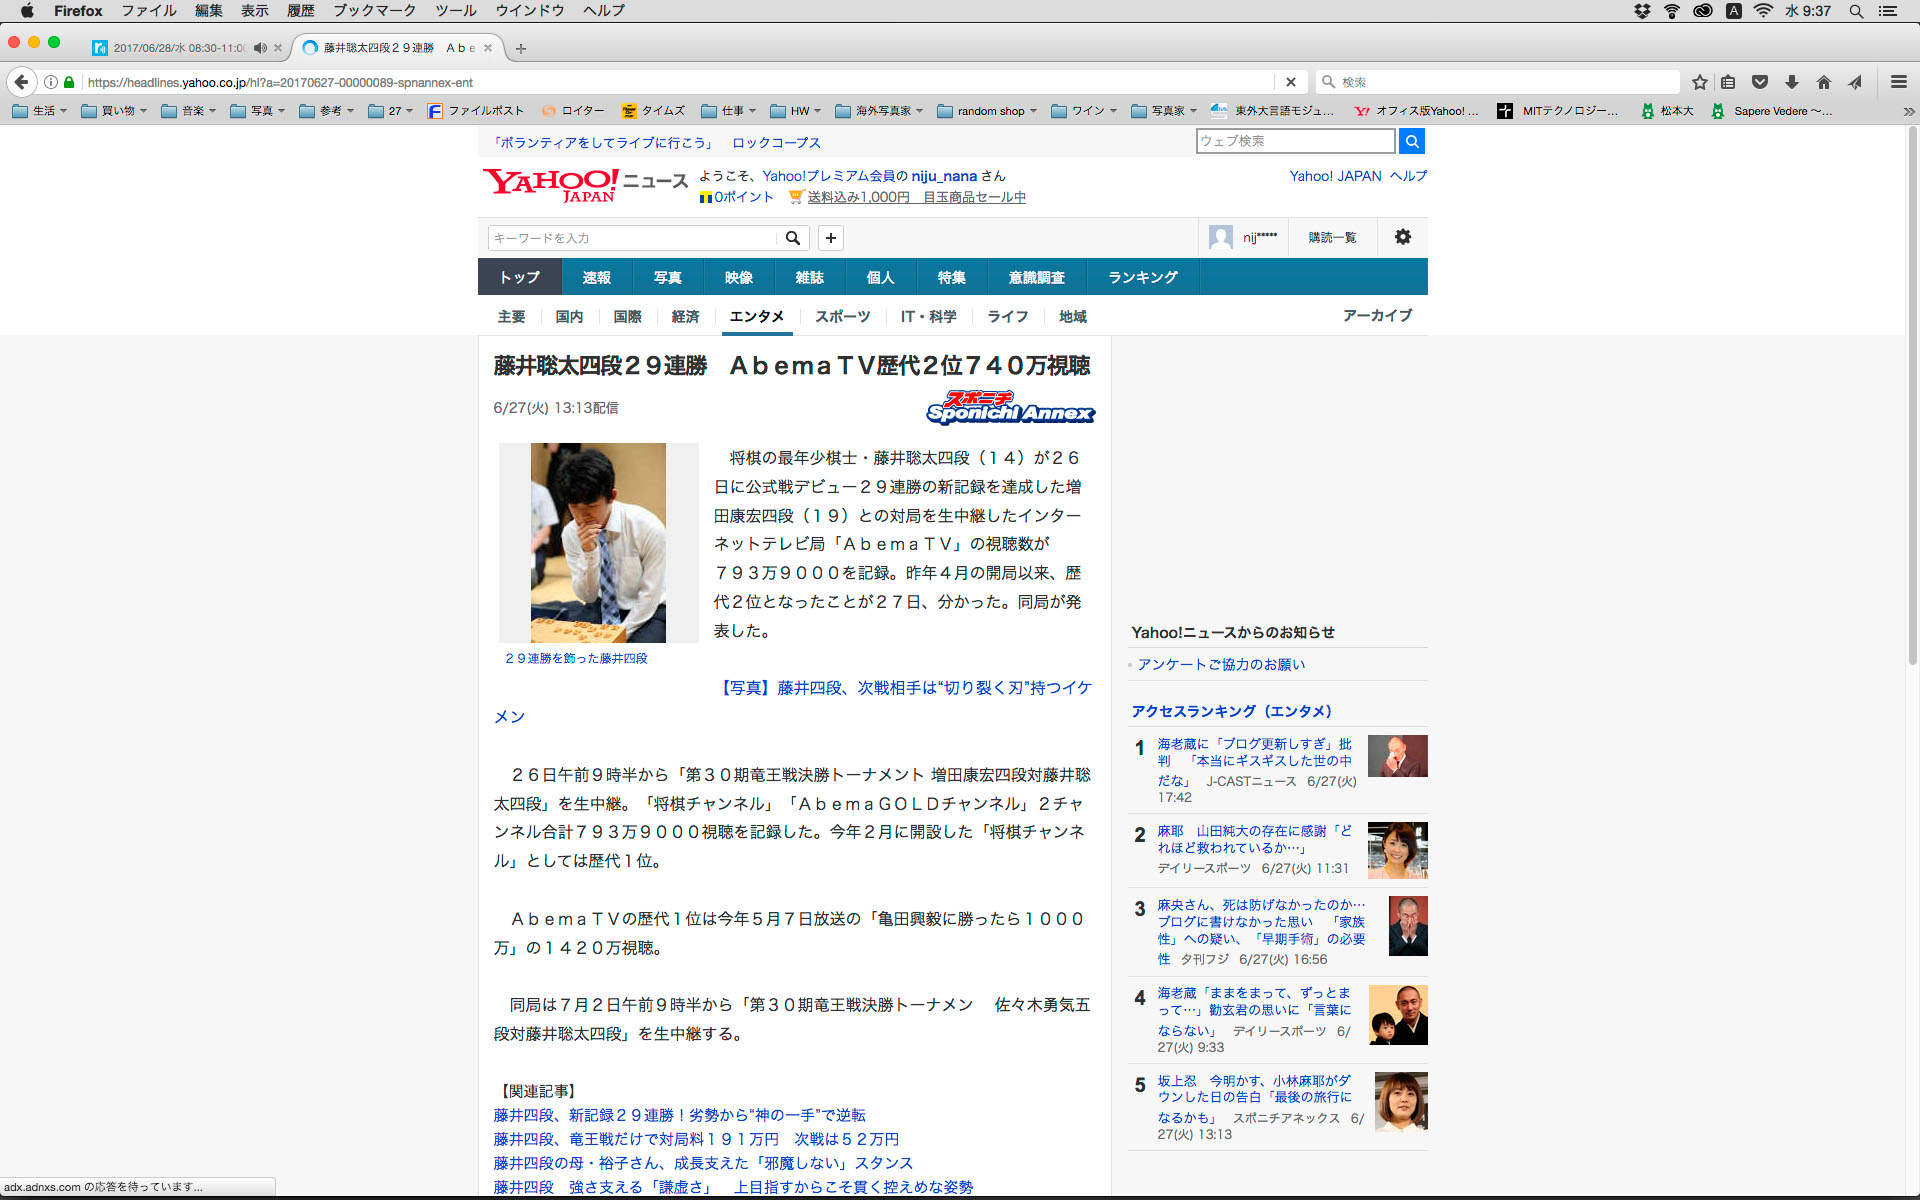This screenshot has height=1200, width=1920.
Task: Mute audio on the first tab
Action: point(260,48)
